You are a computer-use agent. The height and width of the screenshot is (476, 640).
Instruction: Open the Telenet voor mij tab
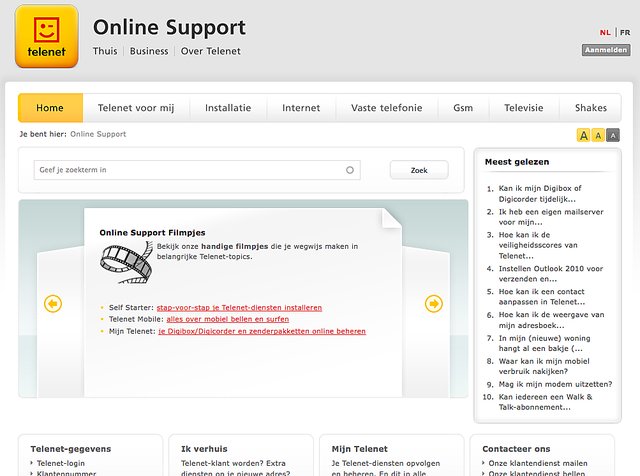(136, 108)
